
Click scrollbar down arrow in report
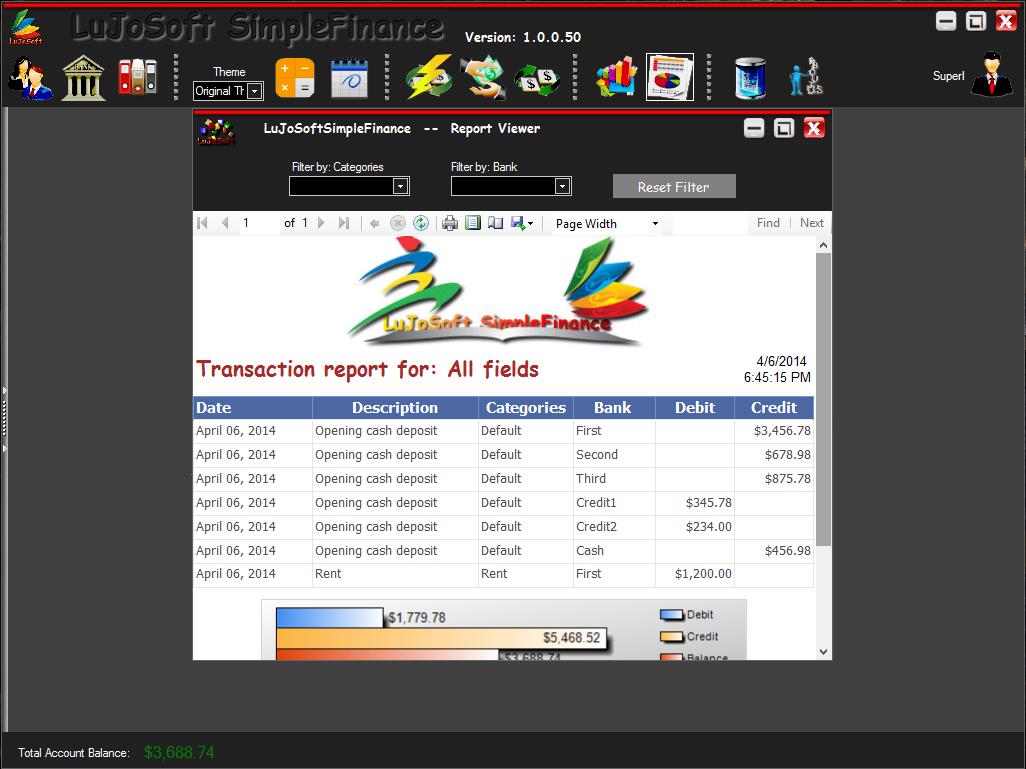coord(823,652)
